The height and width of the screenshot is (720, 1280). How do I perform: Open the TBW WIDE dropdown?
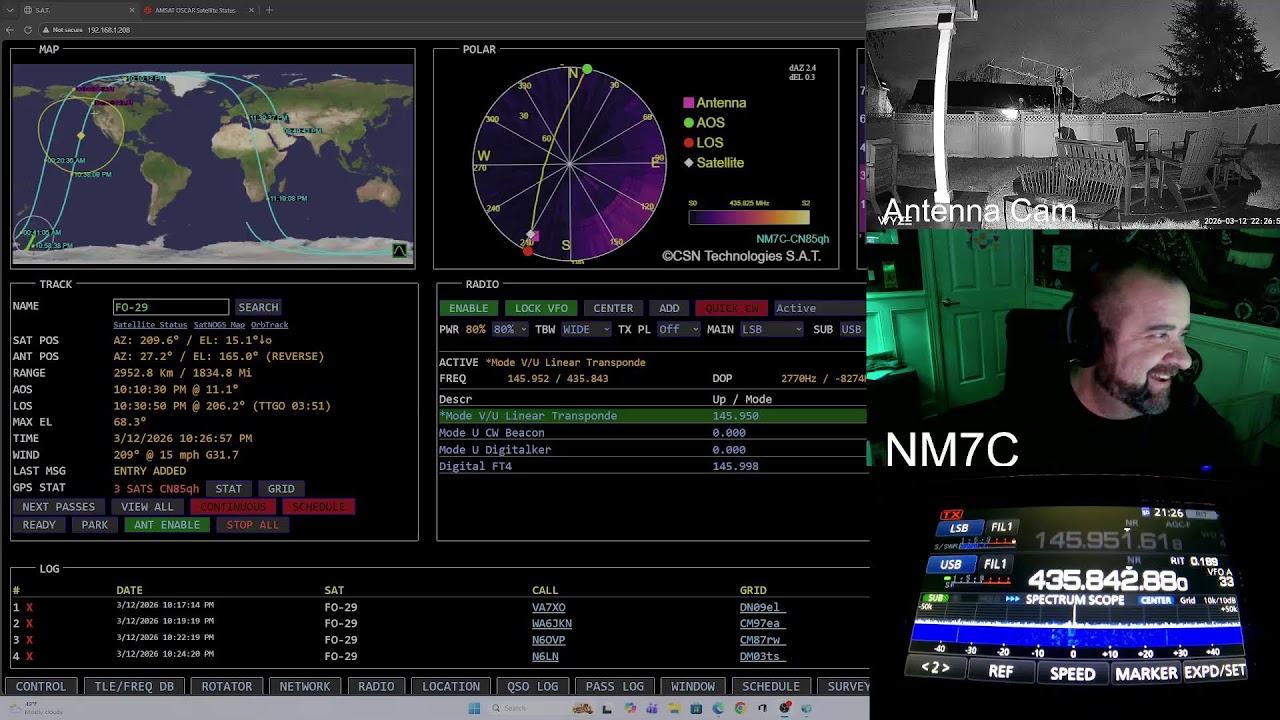(x=586, y=329)
